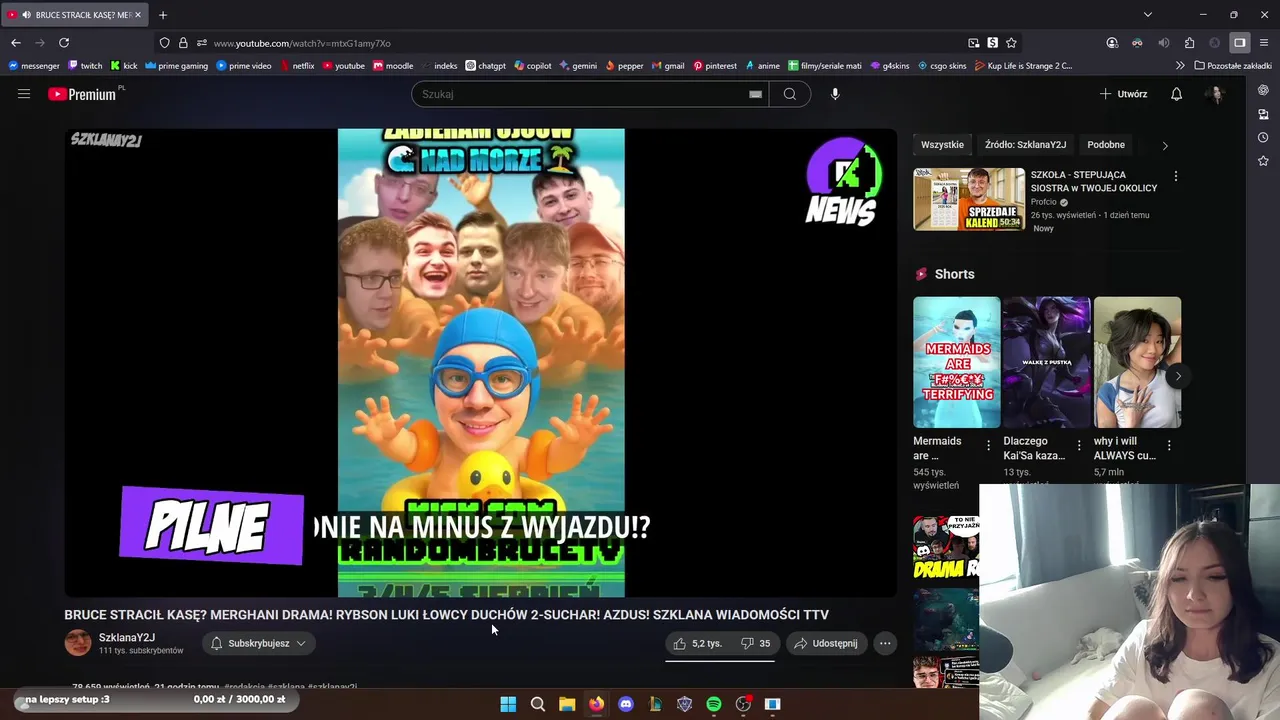This screenshot has width=1280, height=720.
Task: Open Subskrybujesz subscription dropdown
Action: coord(258,643)
